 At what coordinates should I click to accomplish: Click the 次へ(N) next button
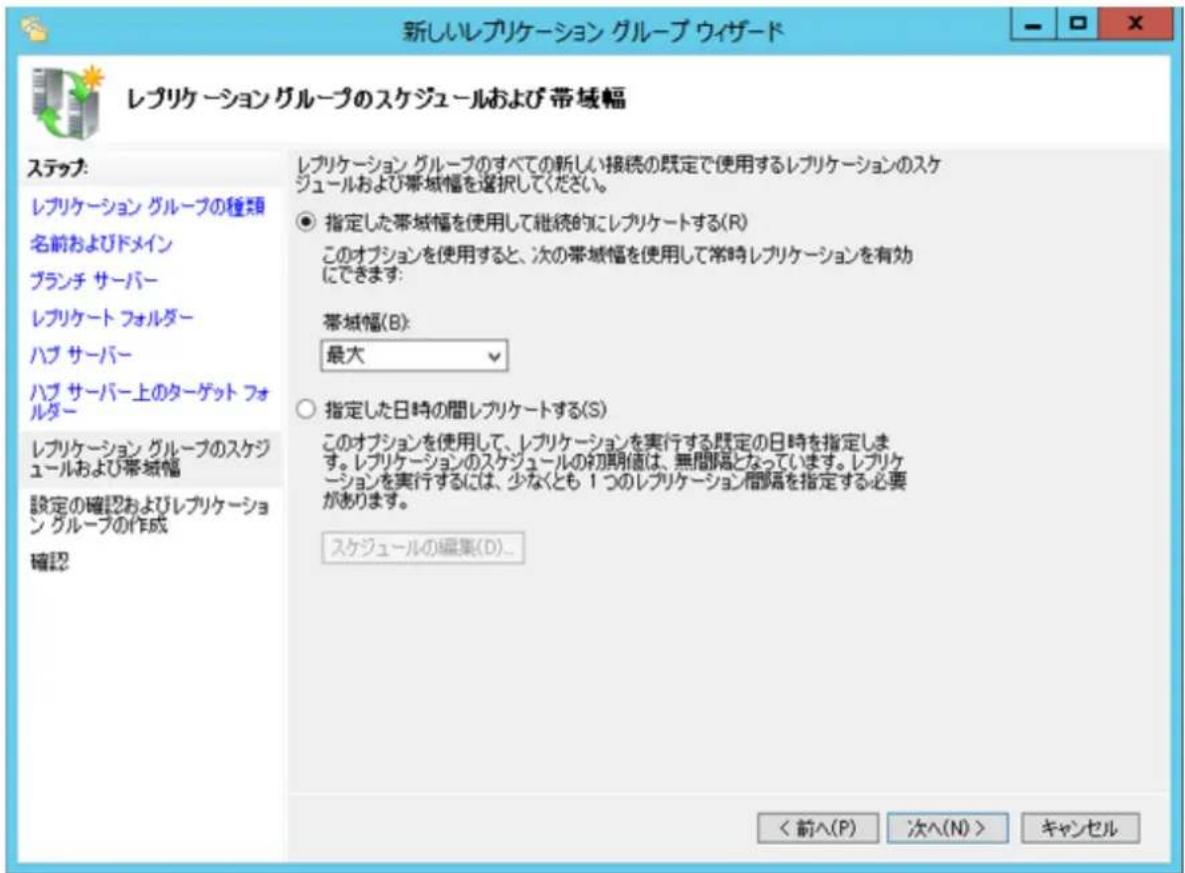coord(947,828)
